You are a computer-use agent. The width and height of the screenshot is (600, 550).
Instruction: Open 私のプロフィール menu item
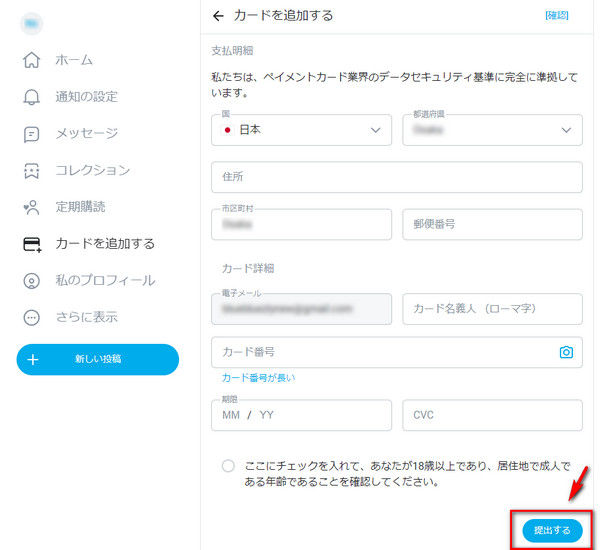coord(105,280)
